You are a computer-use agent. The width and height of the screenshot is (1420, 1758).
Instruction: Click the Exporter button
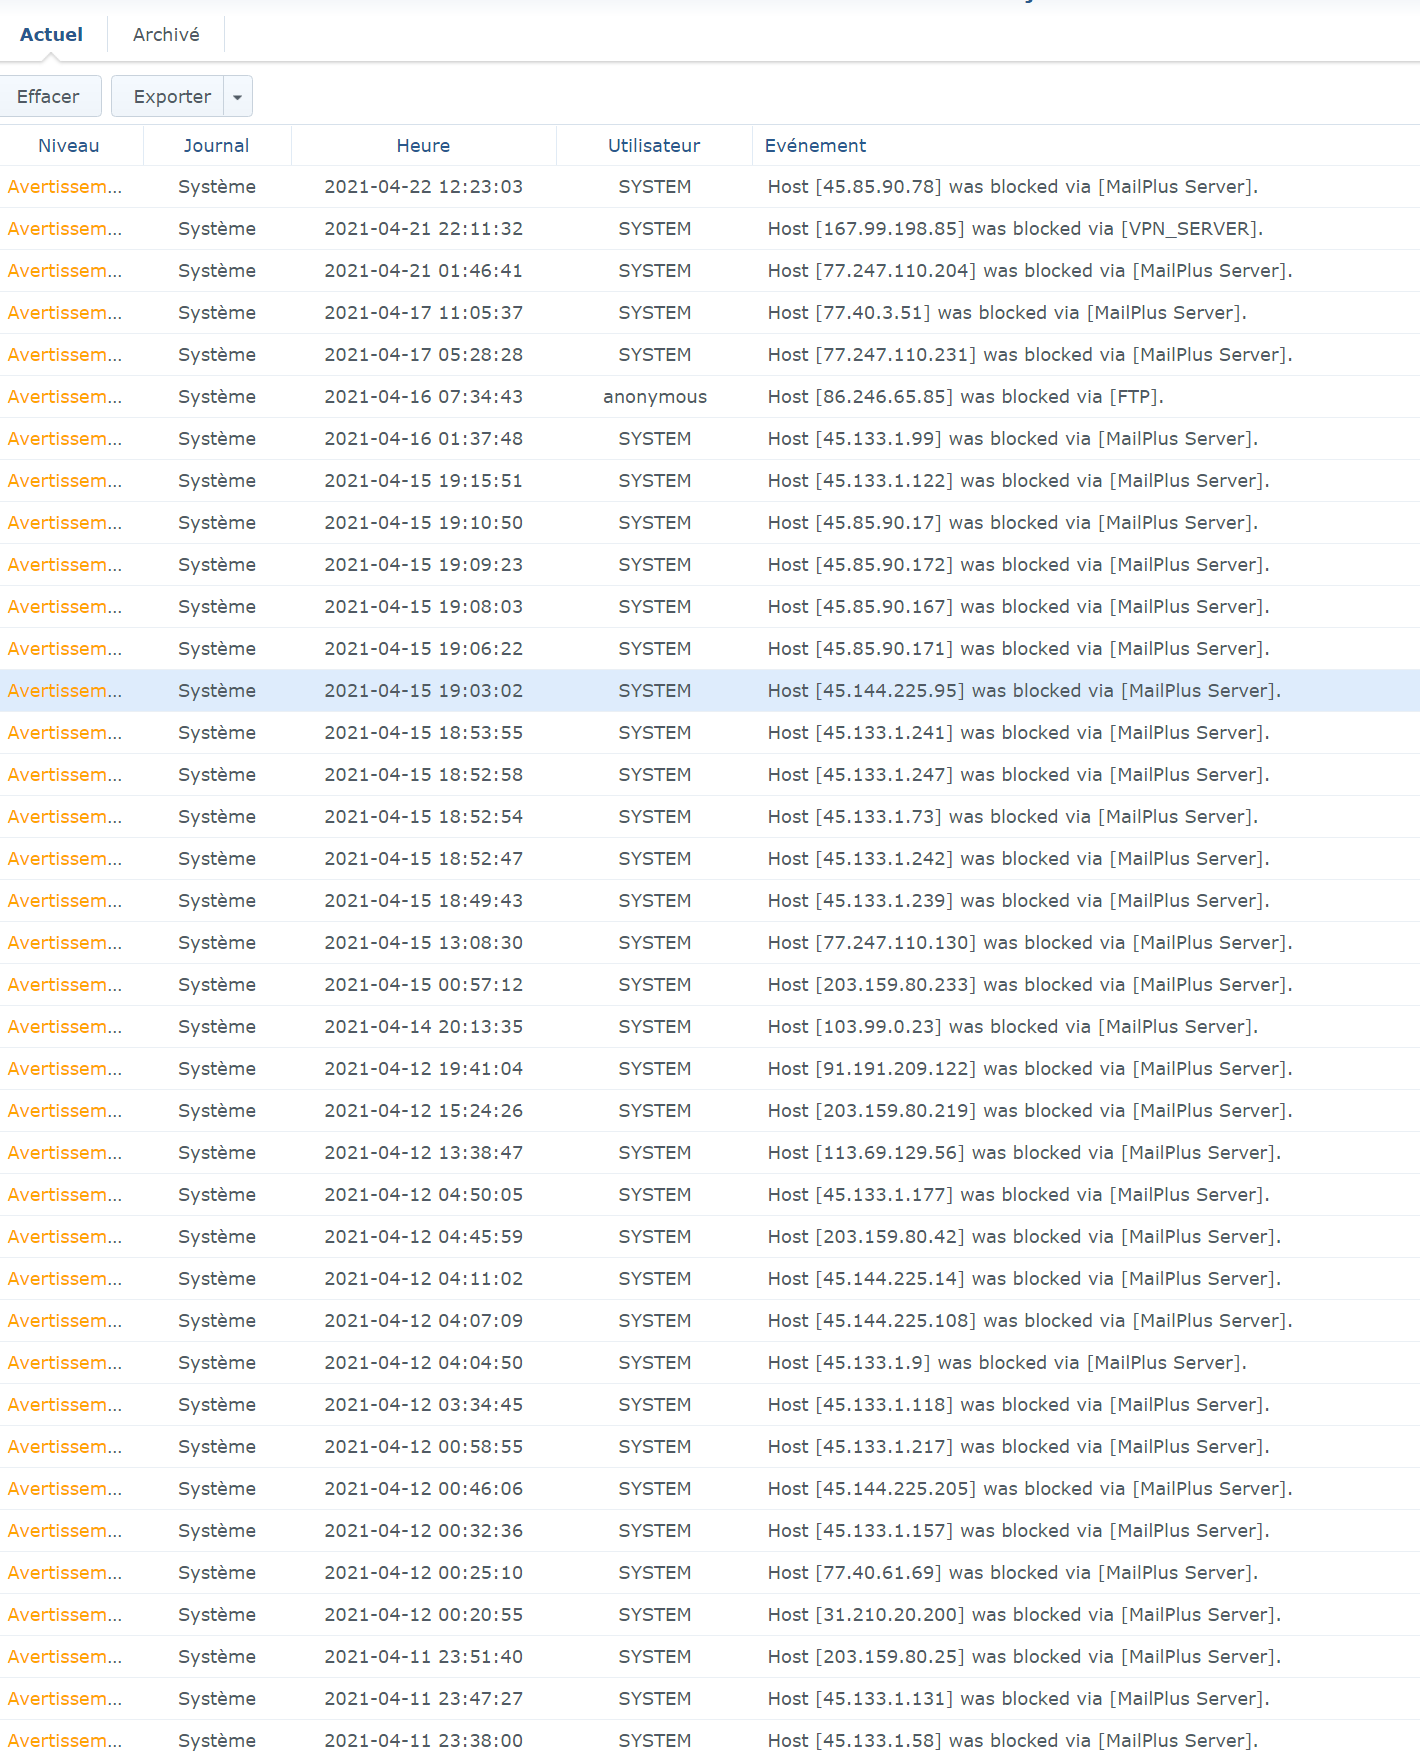[x=168, y=96]
